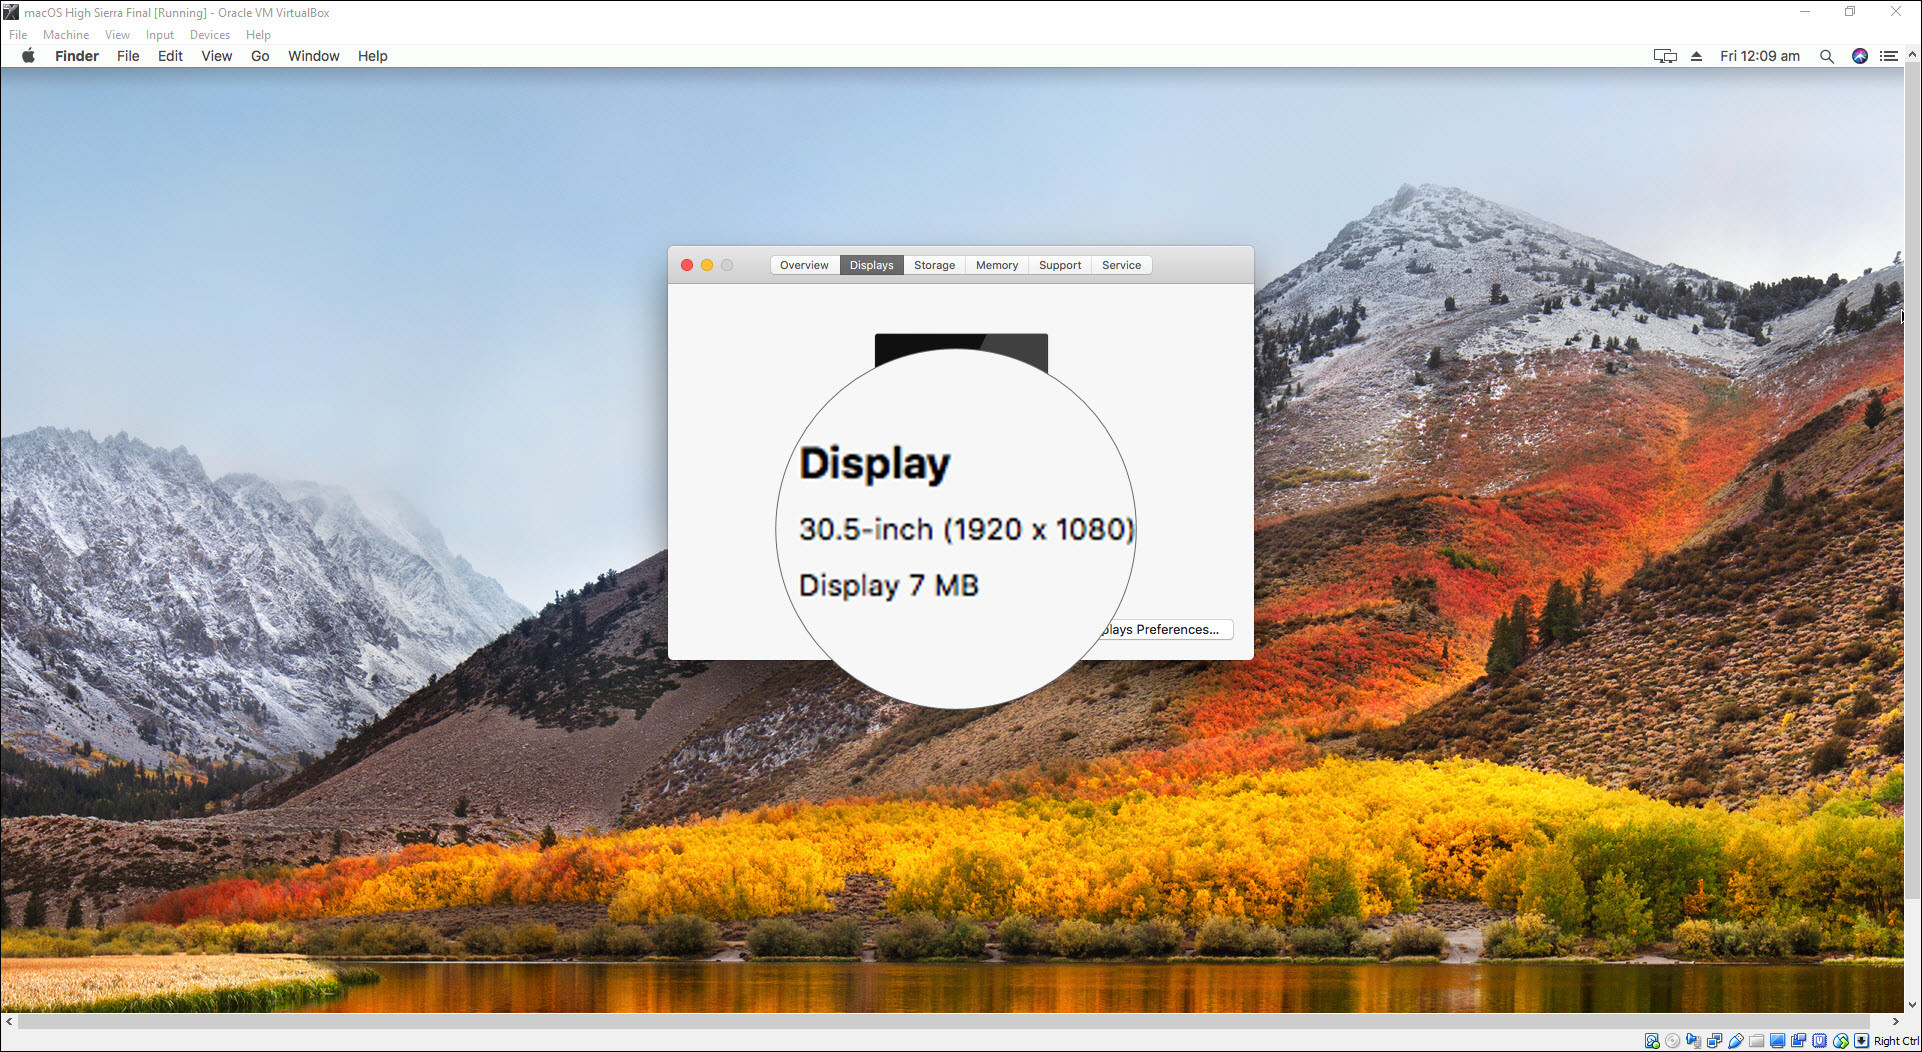Click VirtualBox display status monitor icon

click(1777, 1041)
